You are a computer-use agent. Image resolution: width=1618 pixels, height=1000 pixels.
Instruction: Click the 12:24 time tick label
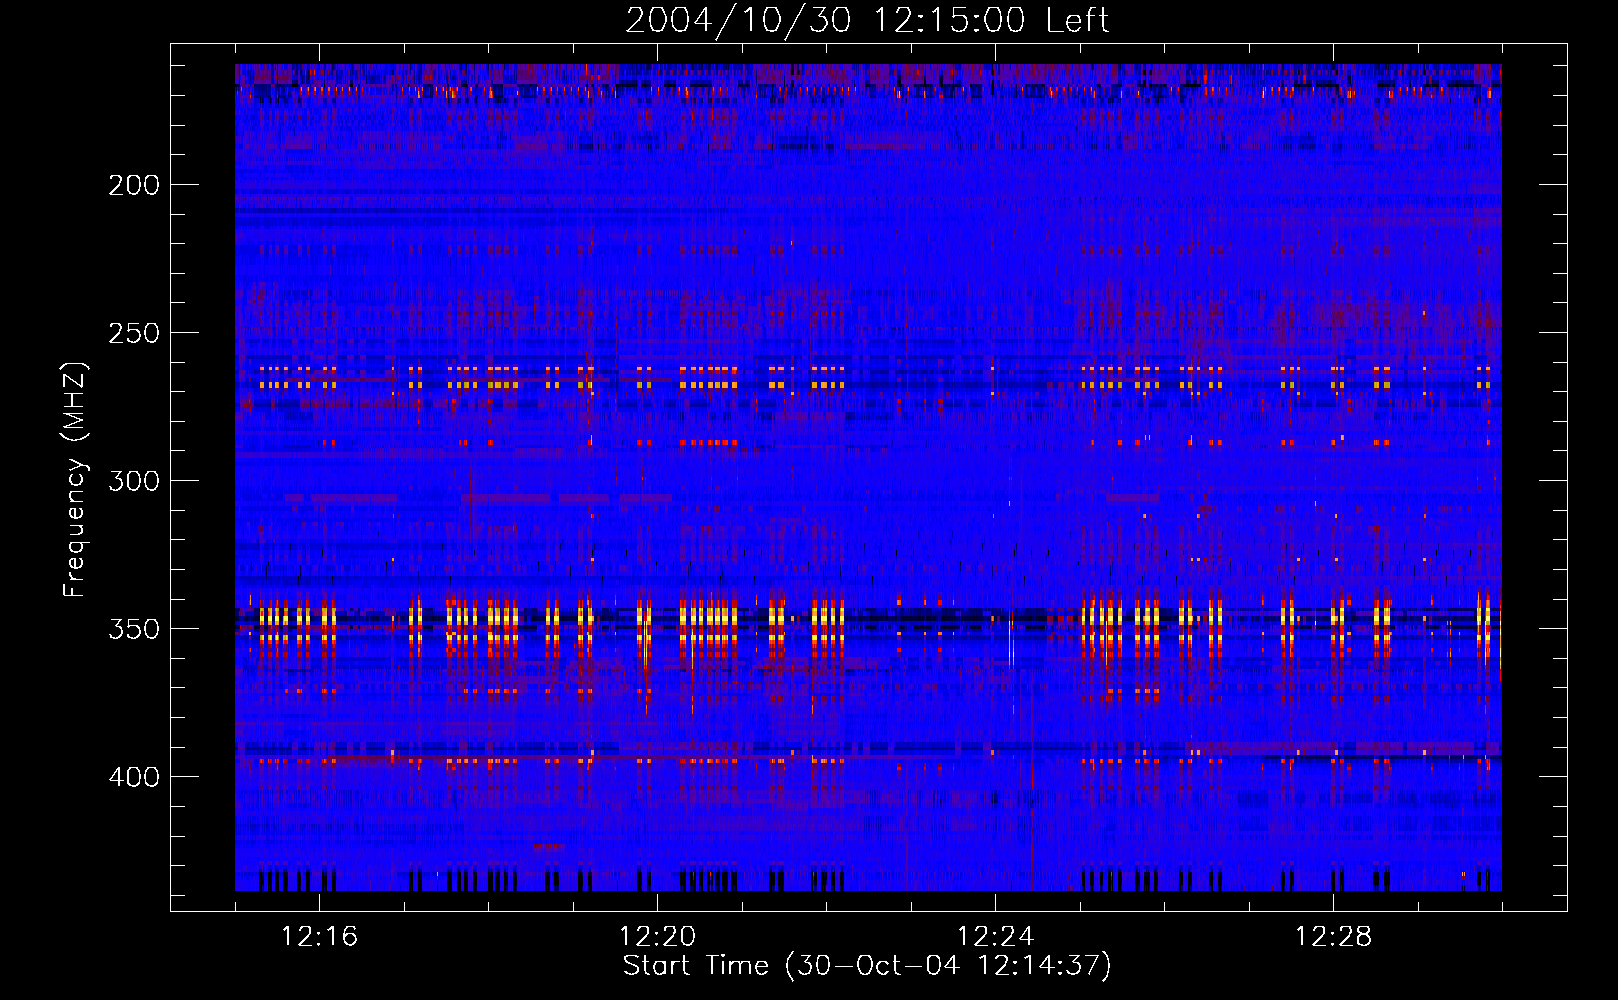click(x=995, y=937)
